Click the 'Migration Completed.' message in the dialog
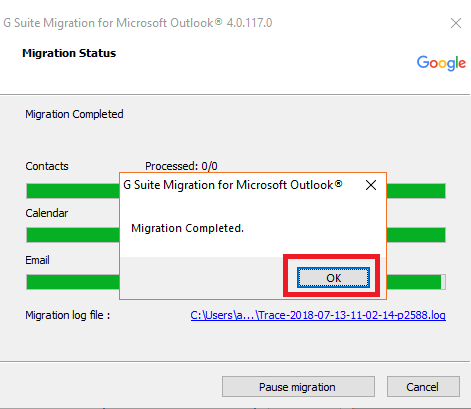This screenshot has height=409, width=471. click(187, 228)
